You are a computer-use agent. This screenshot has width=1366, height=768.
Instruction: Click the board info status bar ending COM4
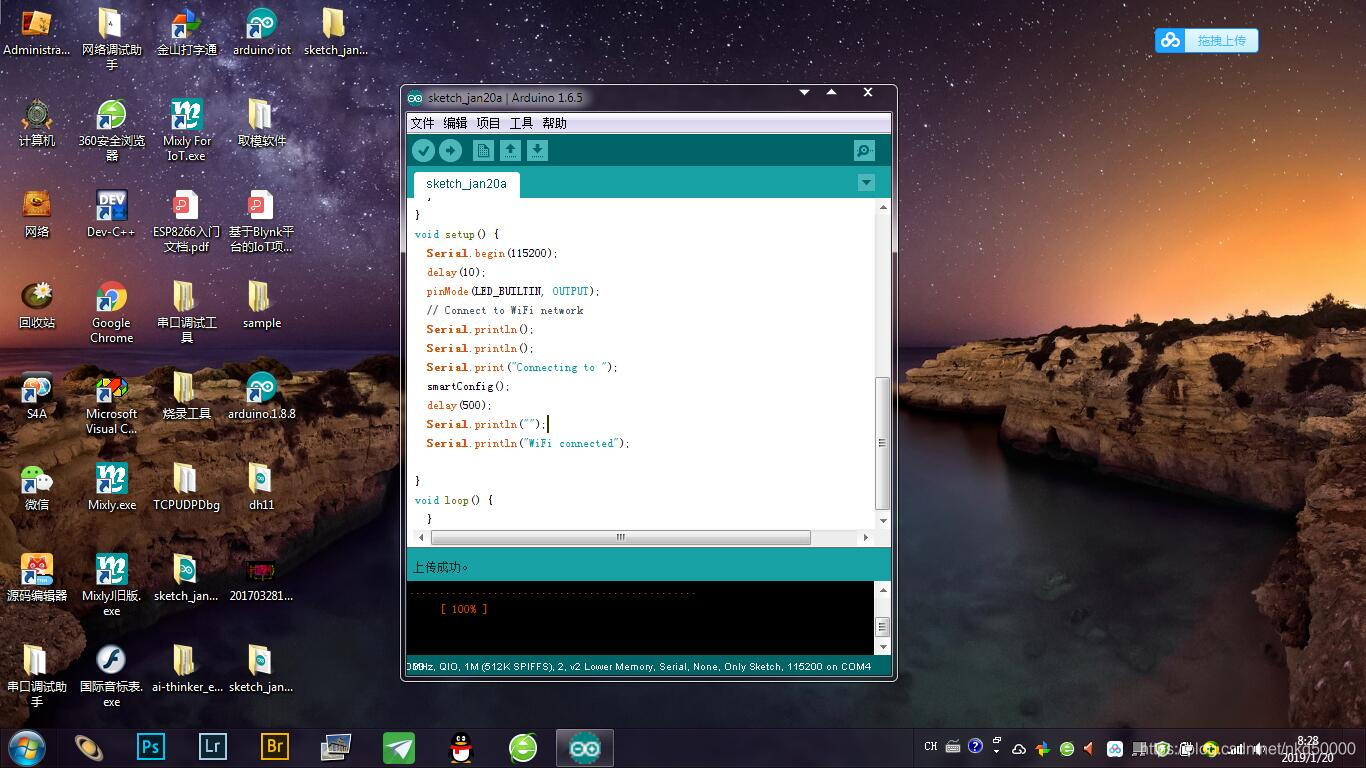pyautogui.click(x=640, y=666)
